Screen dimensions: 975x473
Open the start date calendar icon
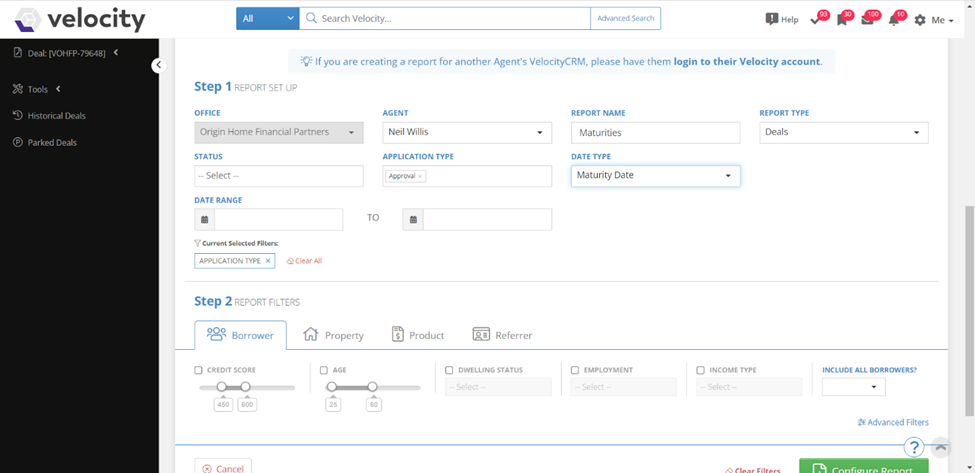coord(205,219)
